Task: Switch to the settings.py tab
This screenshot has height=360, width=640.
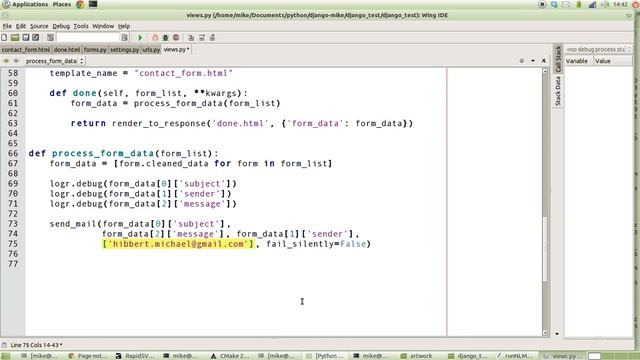Action: 124,49
